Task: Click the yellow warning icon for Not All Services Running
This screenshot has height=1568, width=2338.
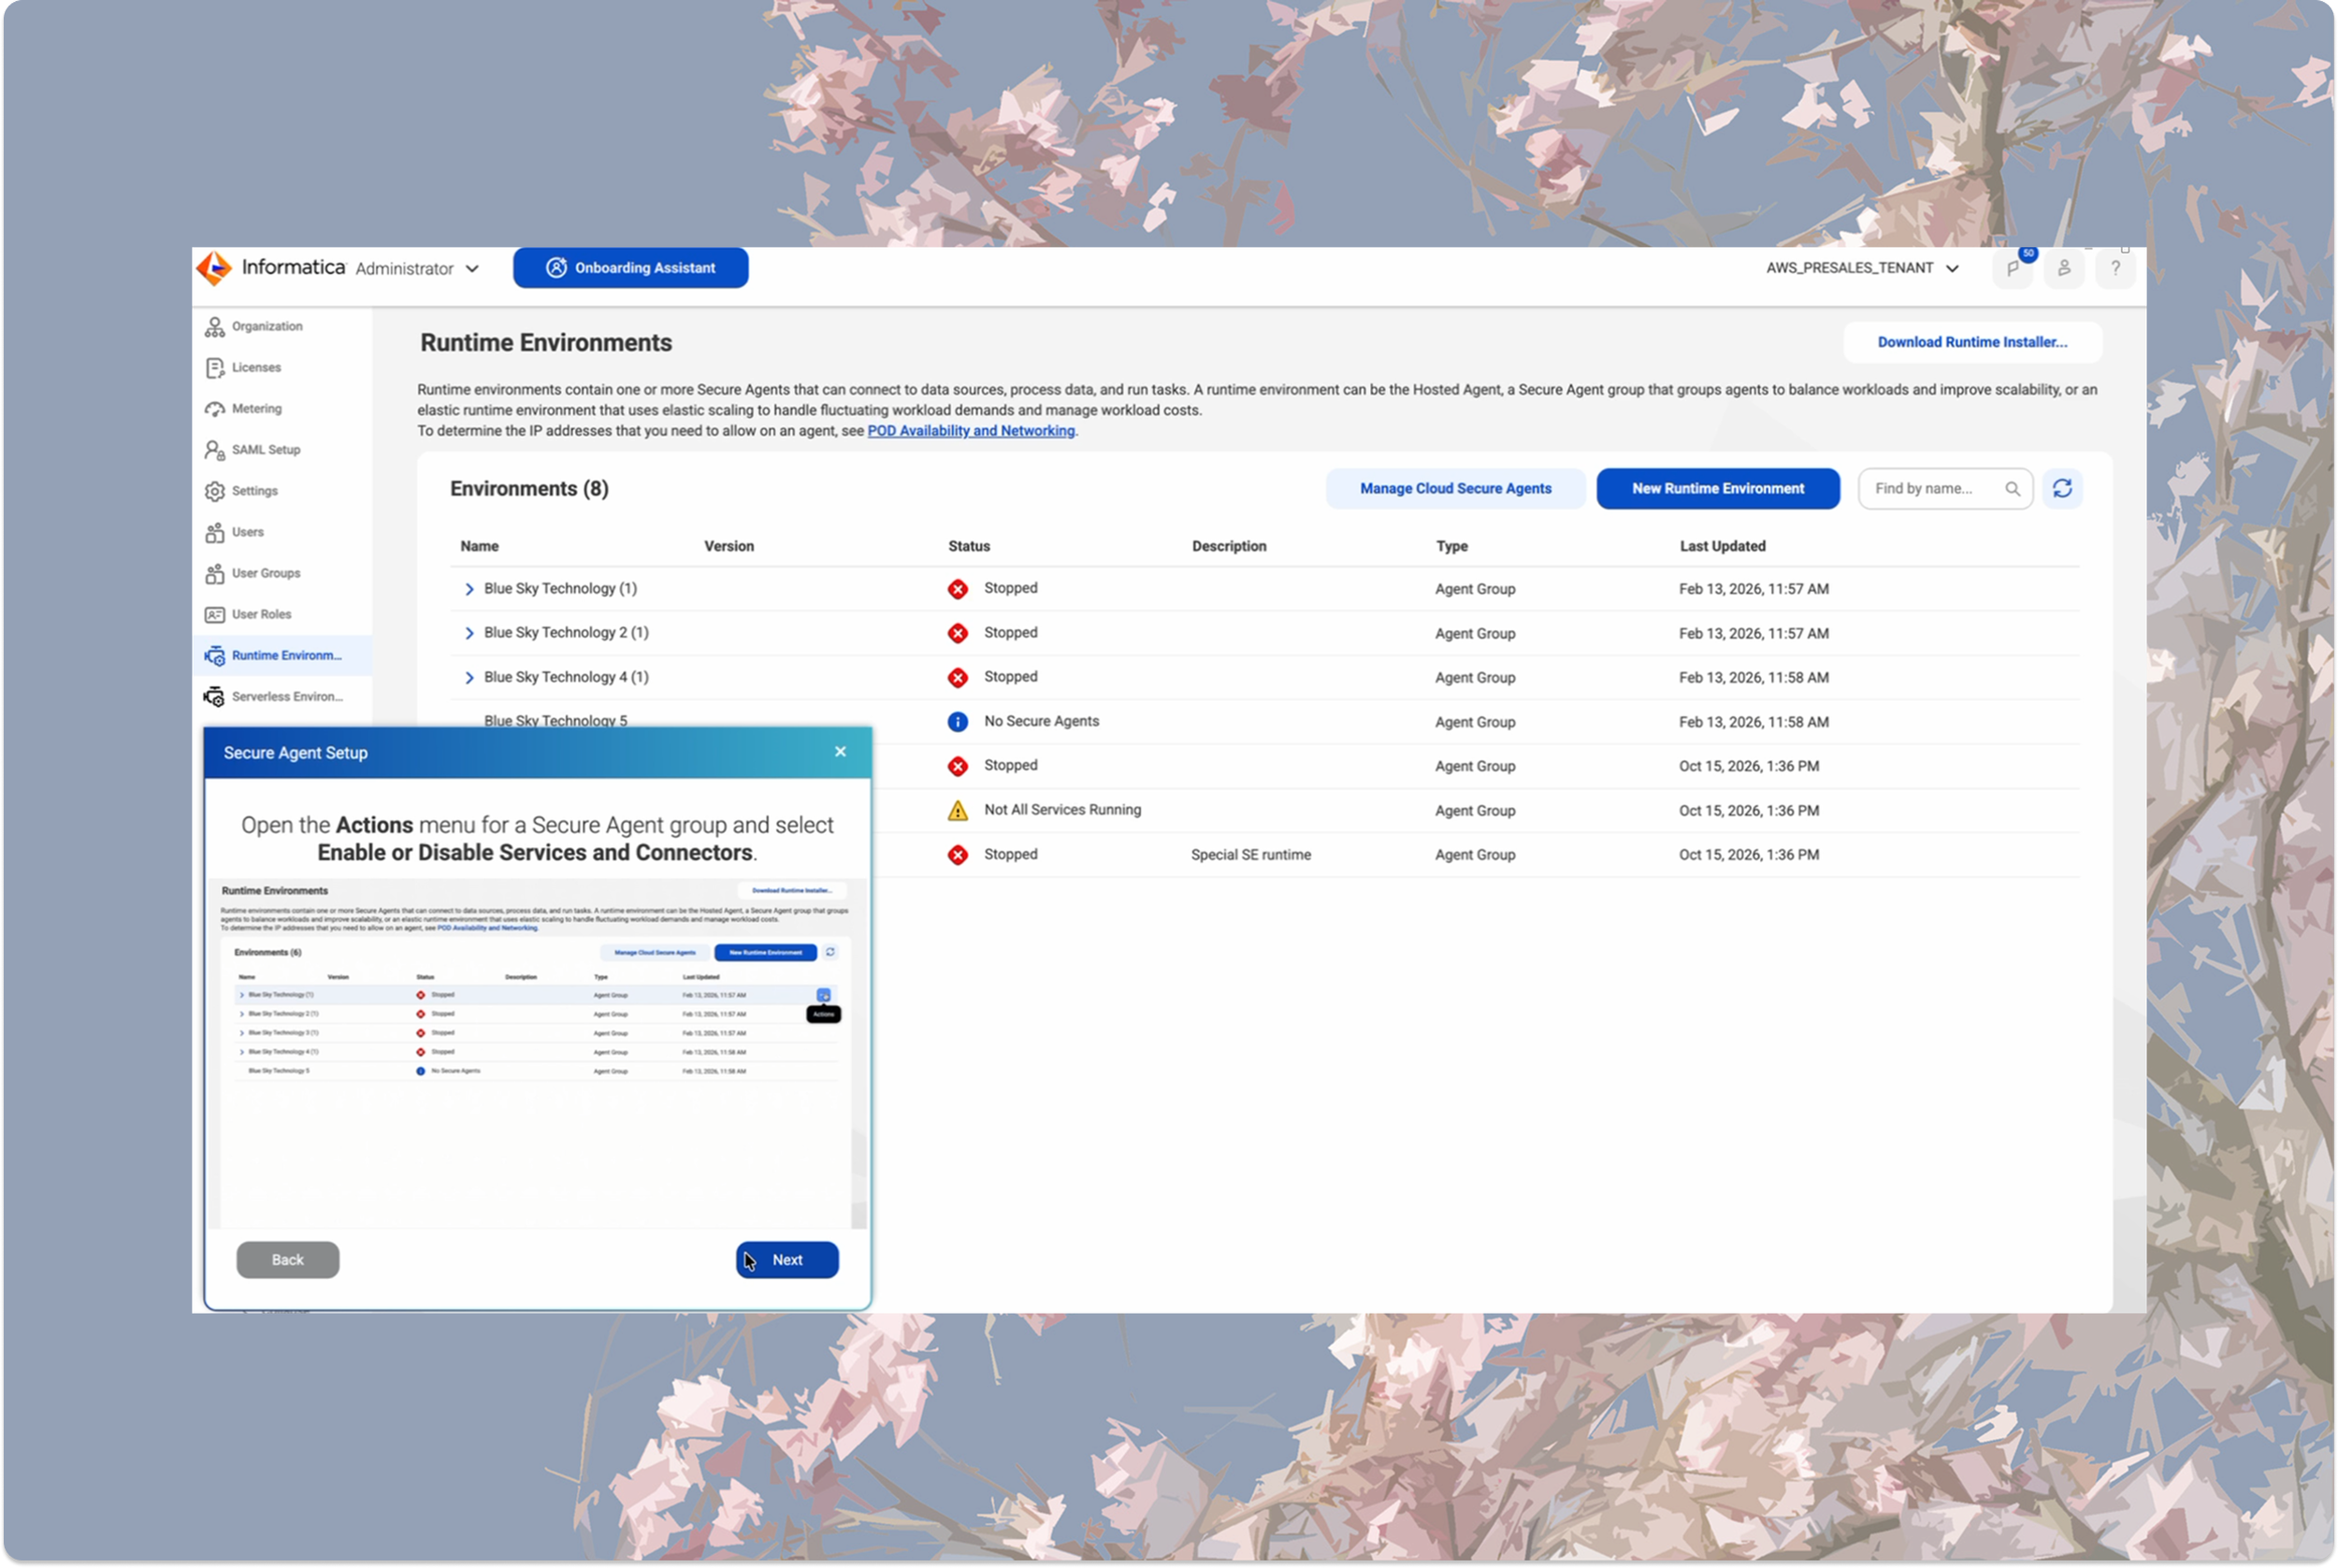Action: 958,811
